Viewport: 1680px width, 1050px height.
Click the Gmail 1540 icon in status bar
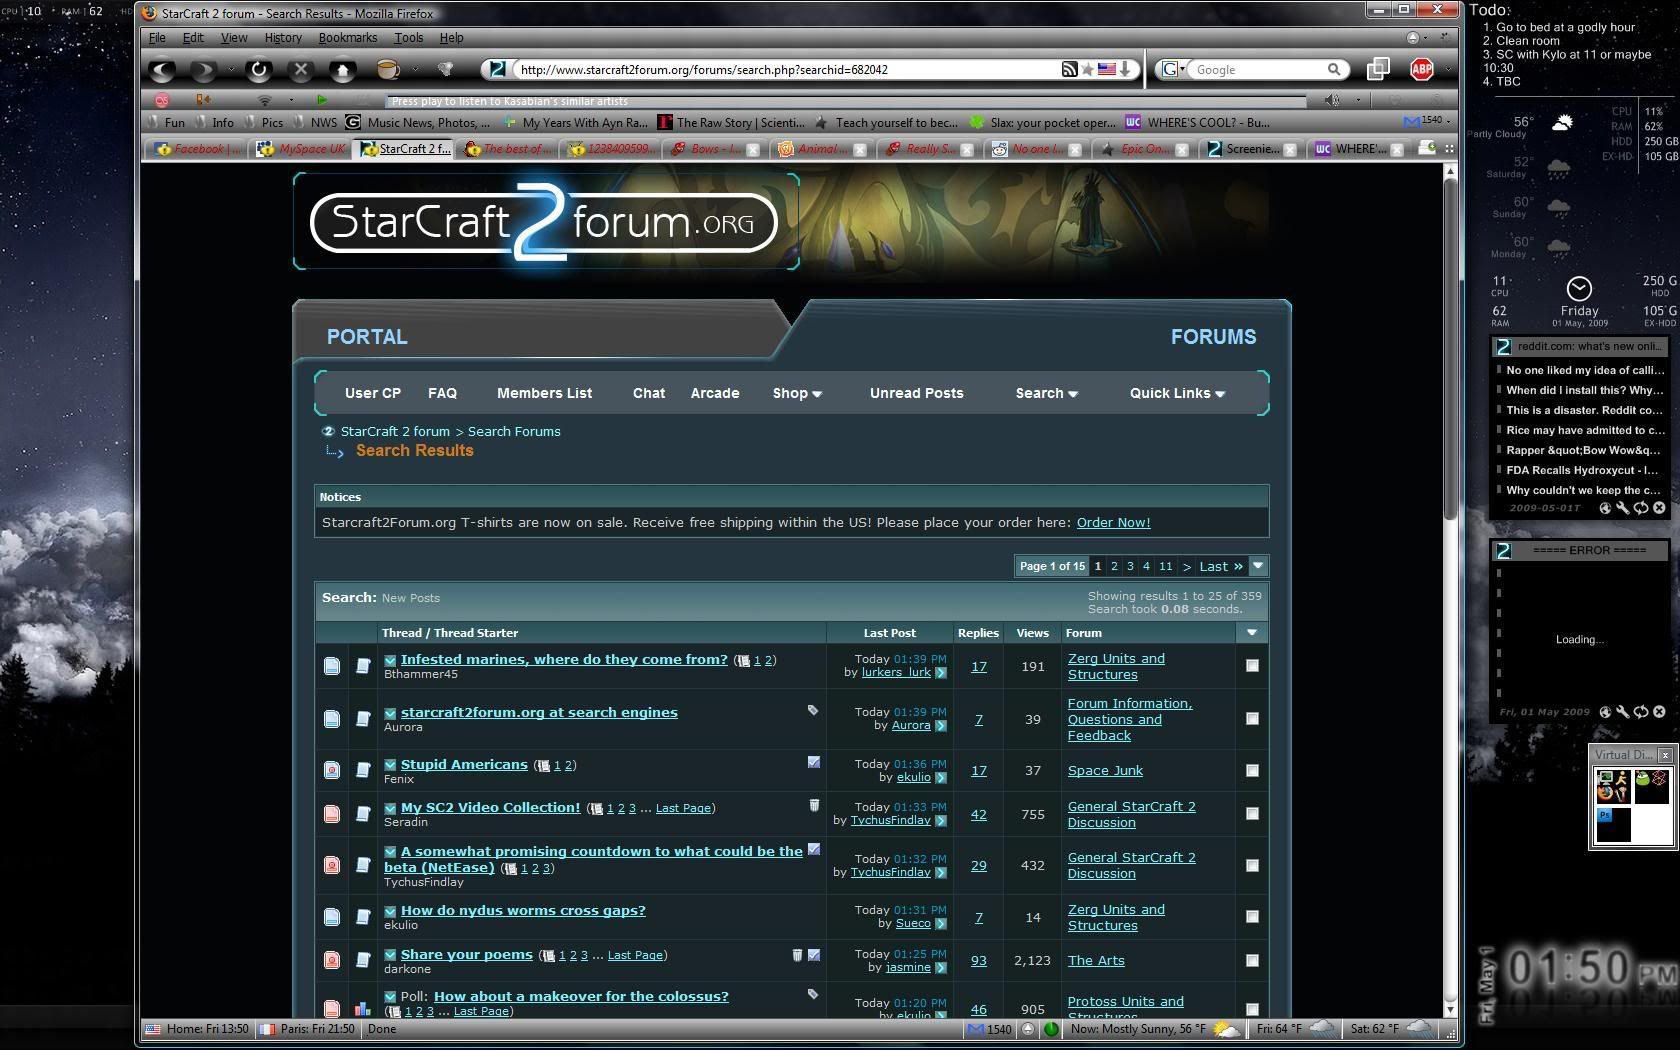click(x=977, y=1029)
